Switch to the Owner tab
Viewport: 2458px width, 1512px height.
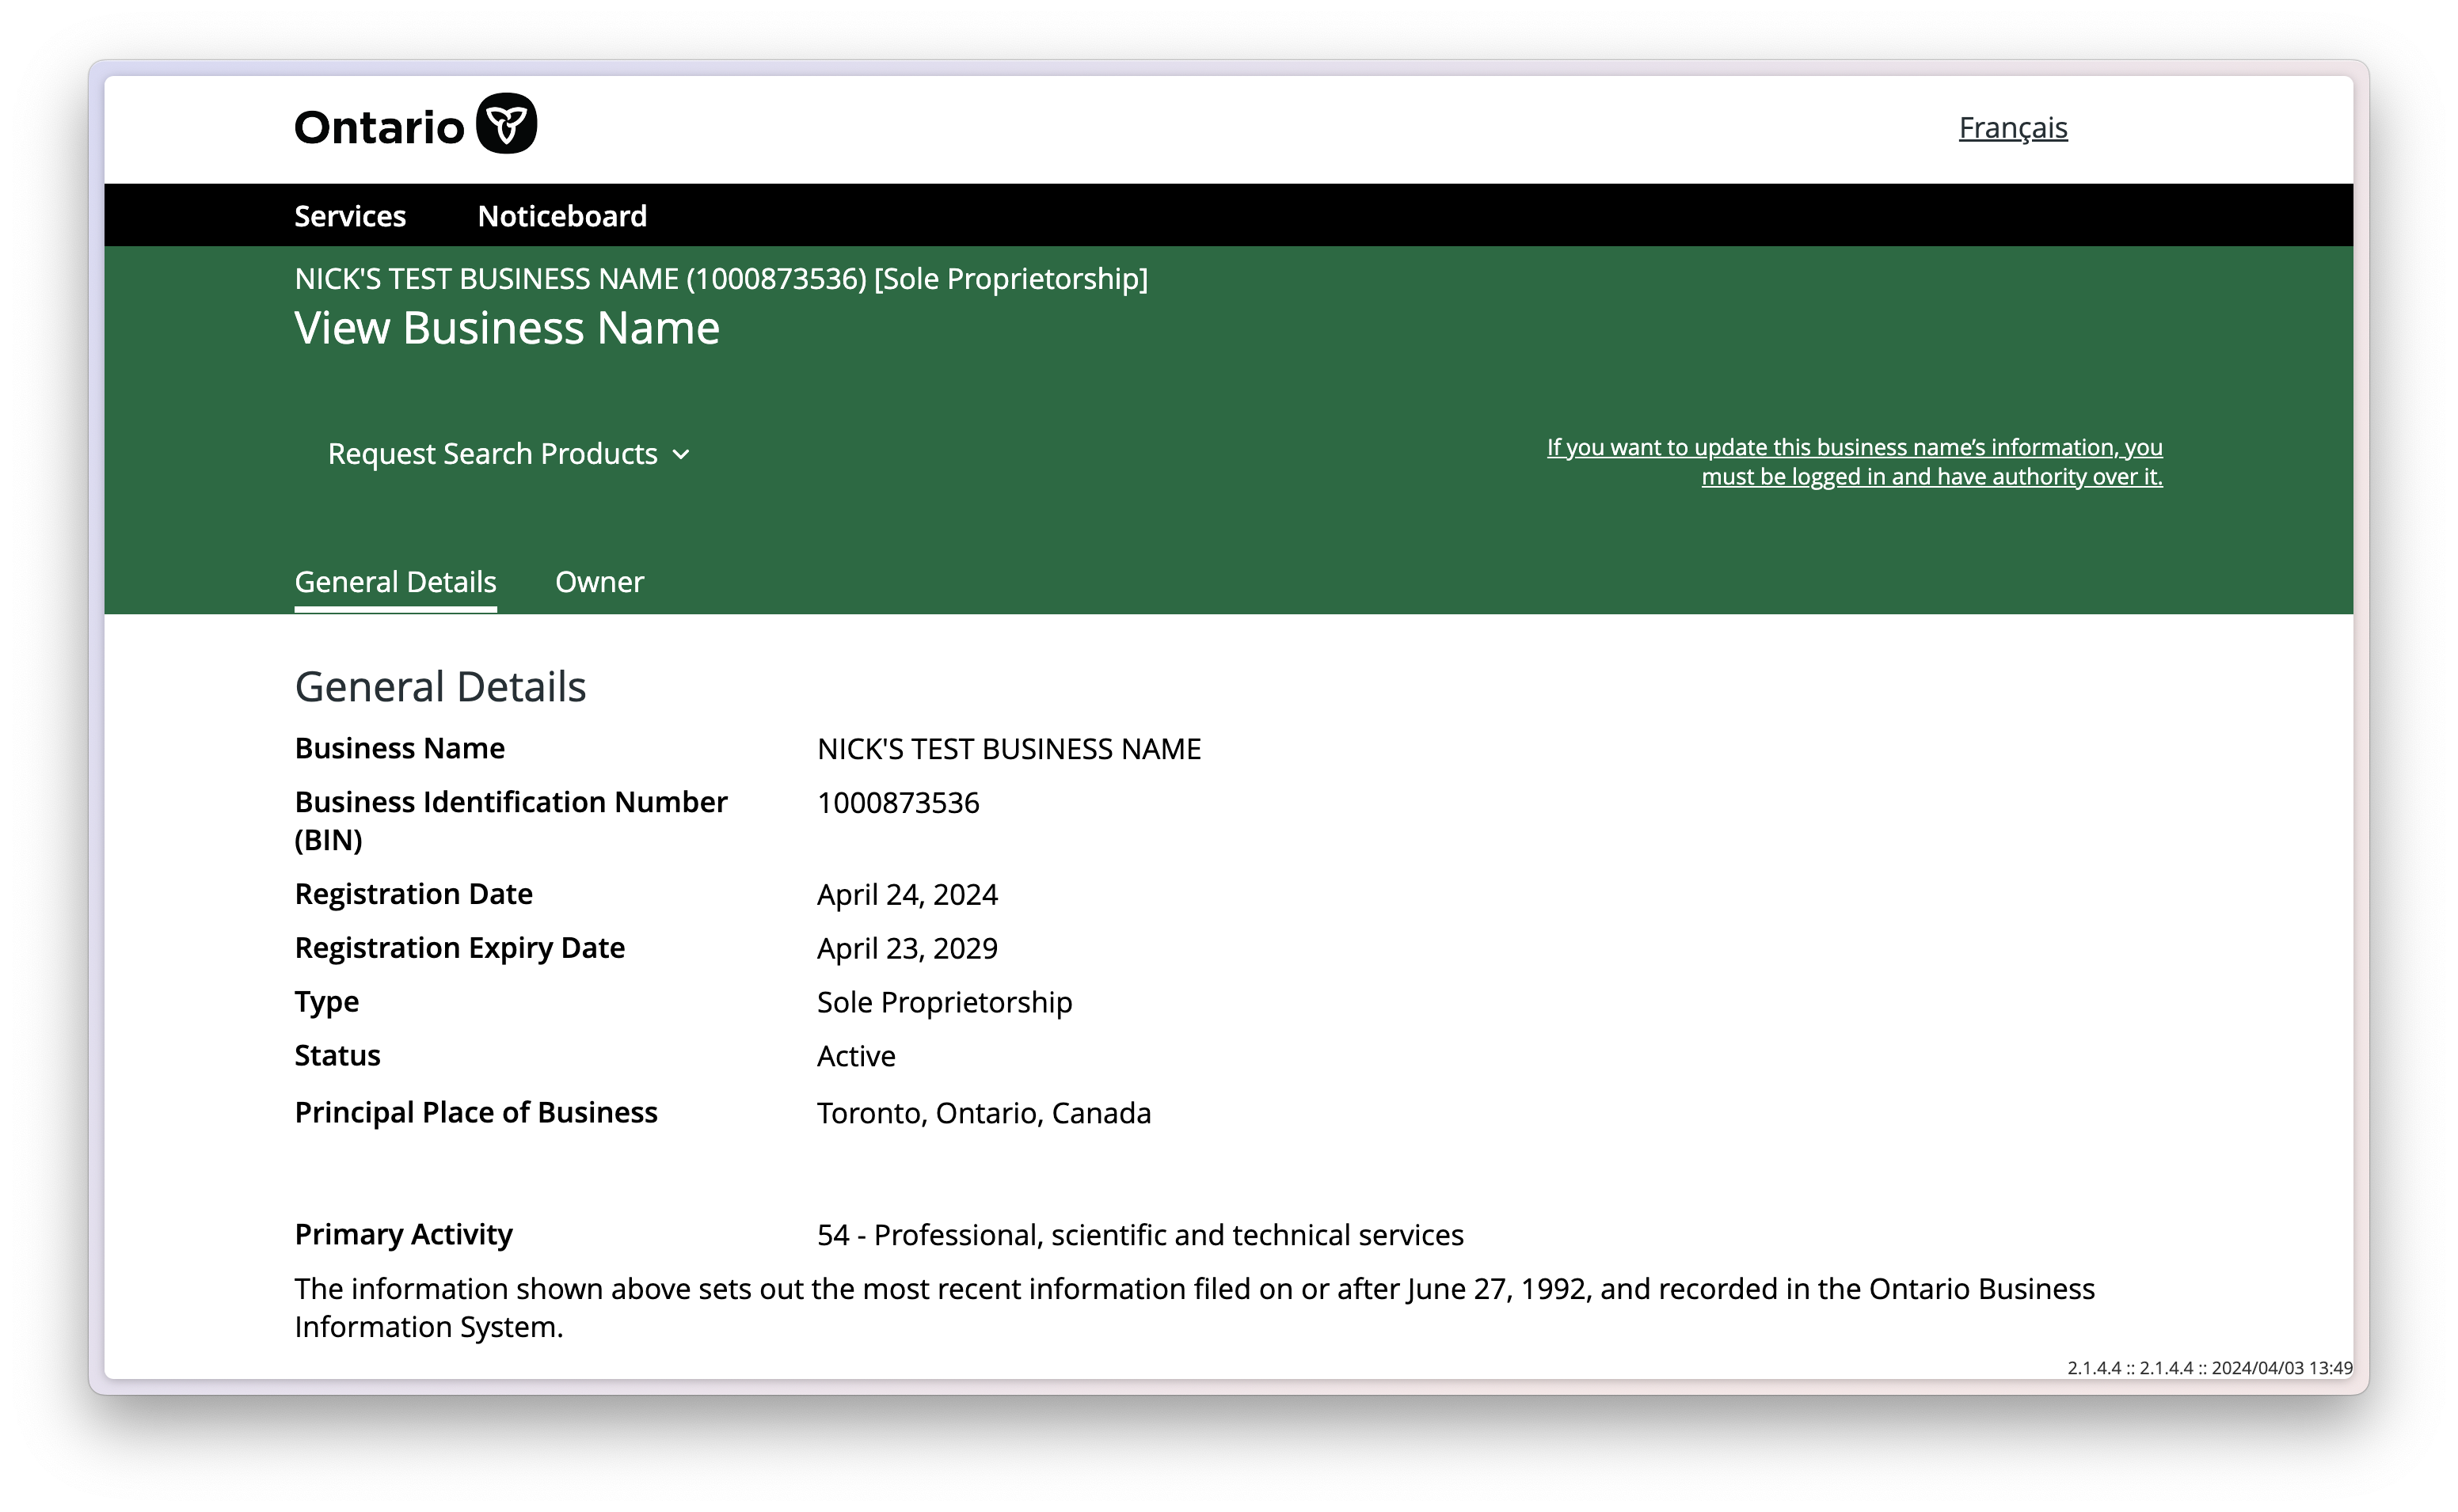click(x=599, y=582)
